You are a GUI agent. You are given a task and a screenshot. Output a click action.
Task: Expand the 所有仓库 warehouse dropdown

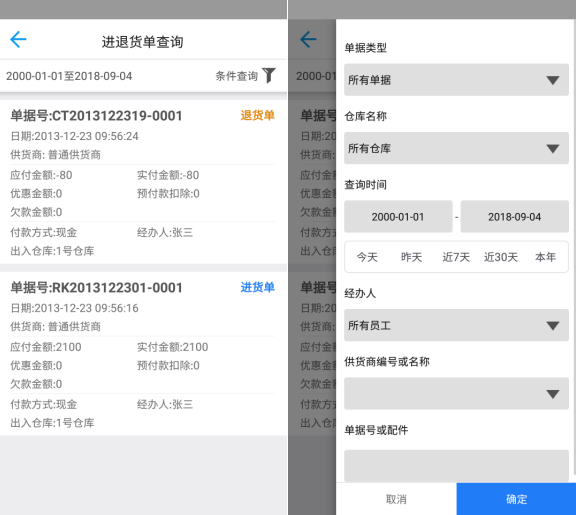pos(456,148)
